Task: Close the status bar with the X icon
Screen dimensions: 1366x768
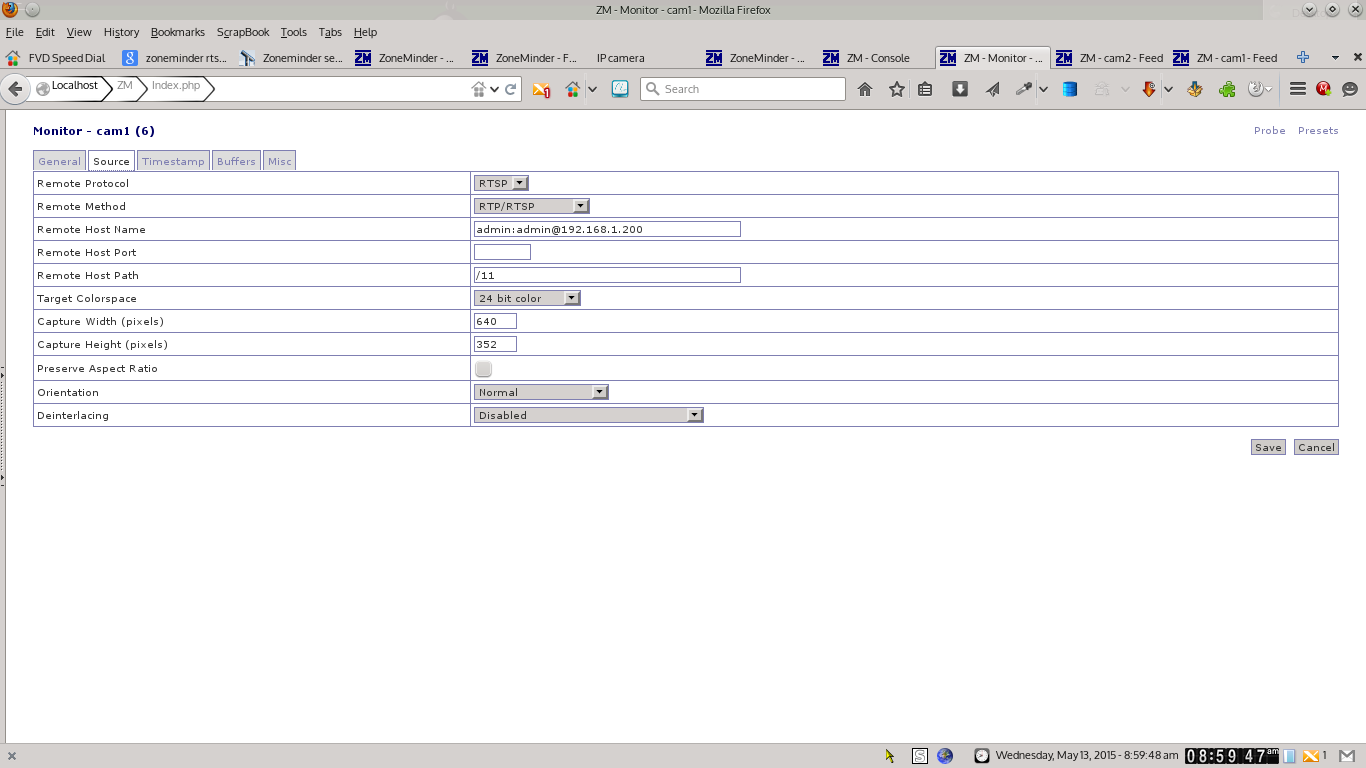Action: (12, 756)
